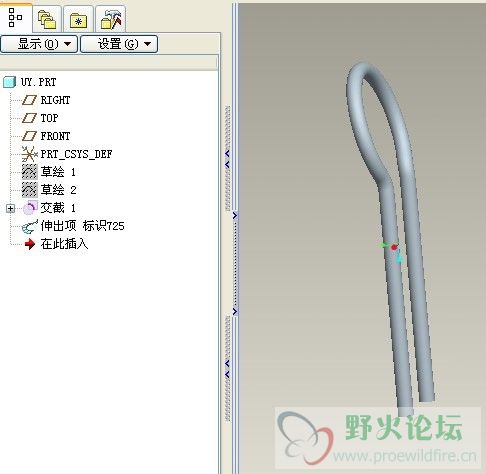
Task: Click the red 在此插入 insert arrow
Action: [30, 244]
